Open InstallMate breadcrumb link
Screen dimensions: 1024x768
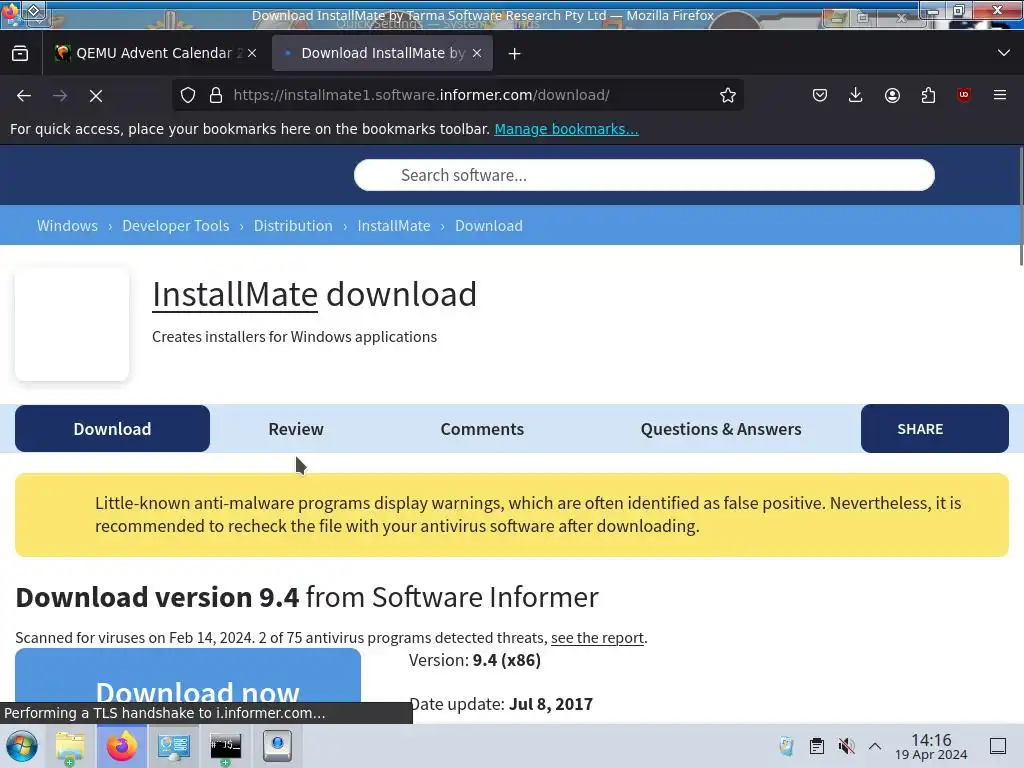click(394, 225)
